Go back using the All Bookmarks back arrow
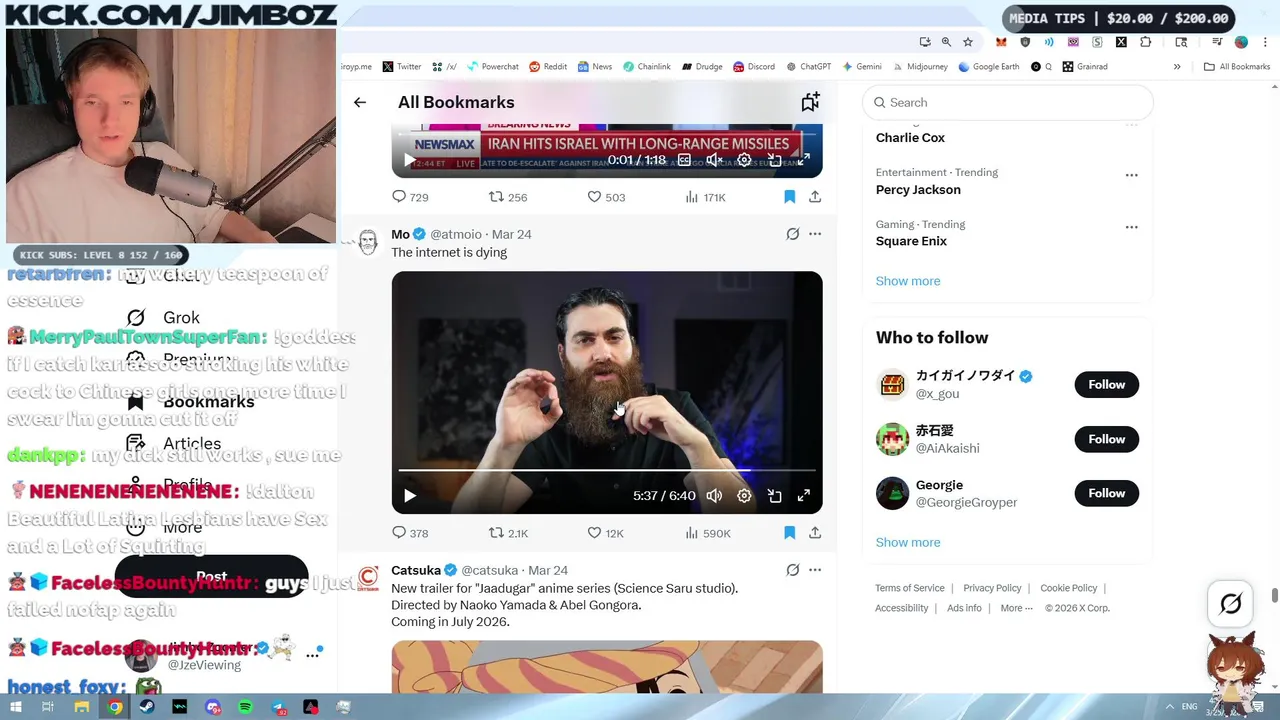The image size is (1280, 720). pos(360,102)
